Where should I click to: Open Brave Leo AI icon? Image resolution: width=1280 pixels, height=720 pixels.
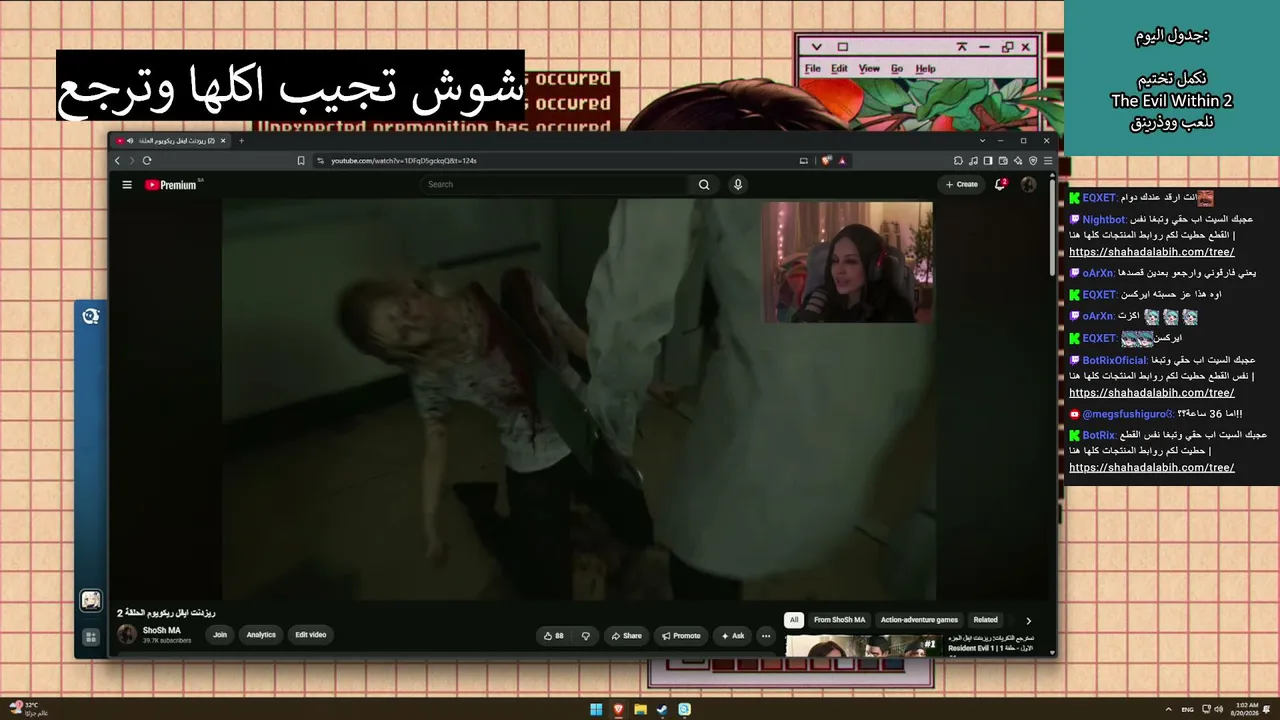click(x=1018, y=161)
